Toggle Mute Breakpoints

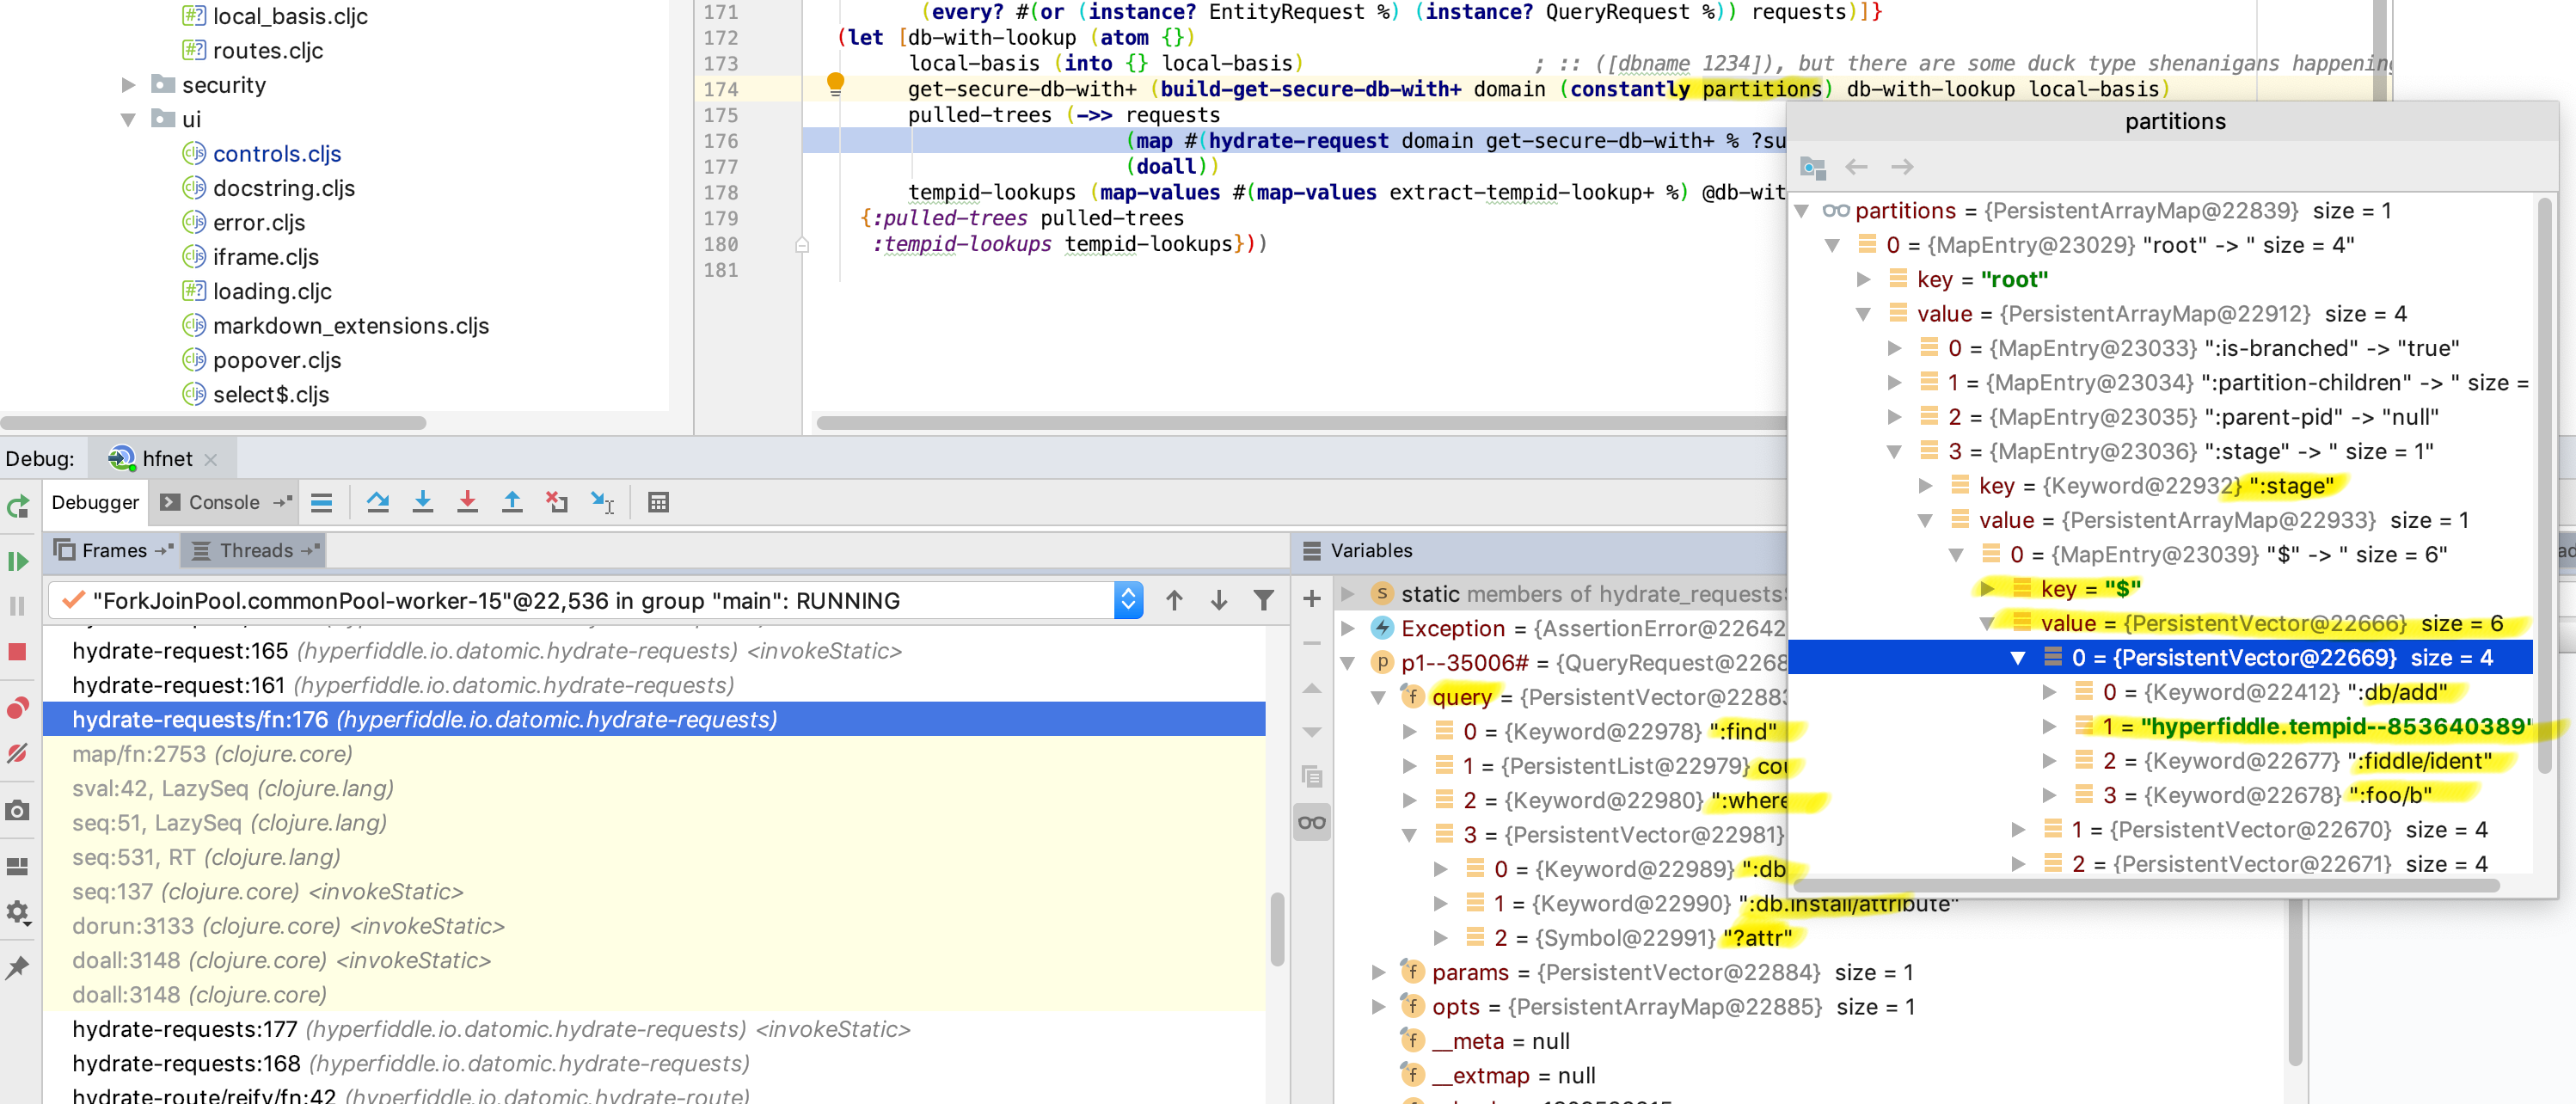click(x=18, y=753)
